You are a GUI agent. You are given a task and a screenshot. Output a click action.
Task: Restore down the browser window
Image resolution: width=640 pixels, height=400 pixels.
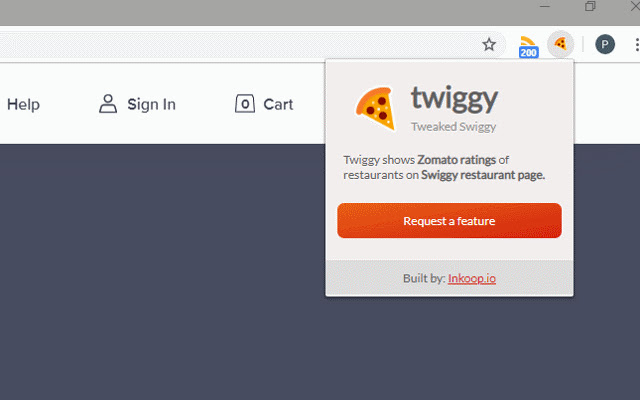590,6
